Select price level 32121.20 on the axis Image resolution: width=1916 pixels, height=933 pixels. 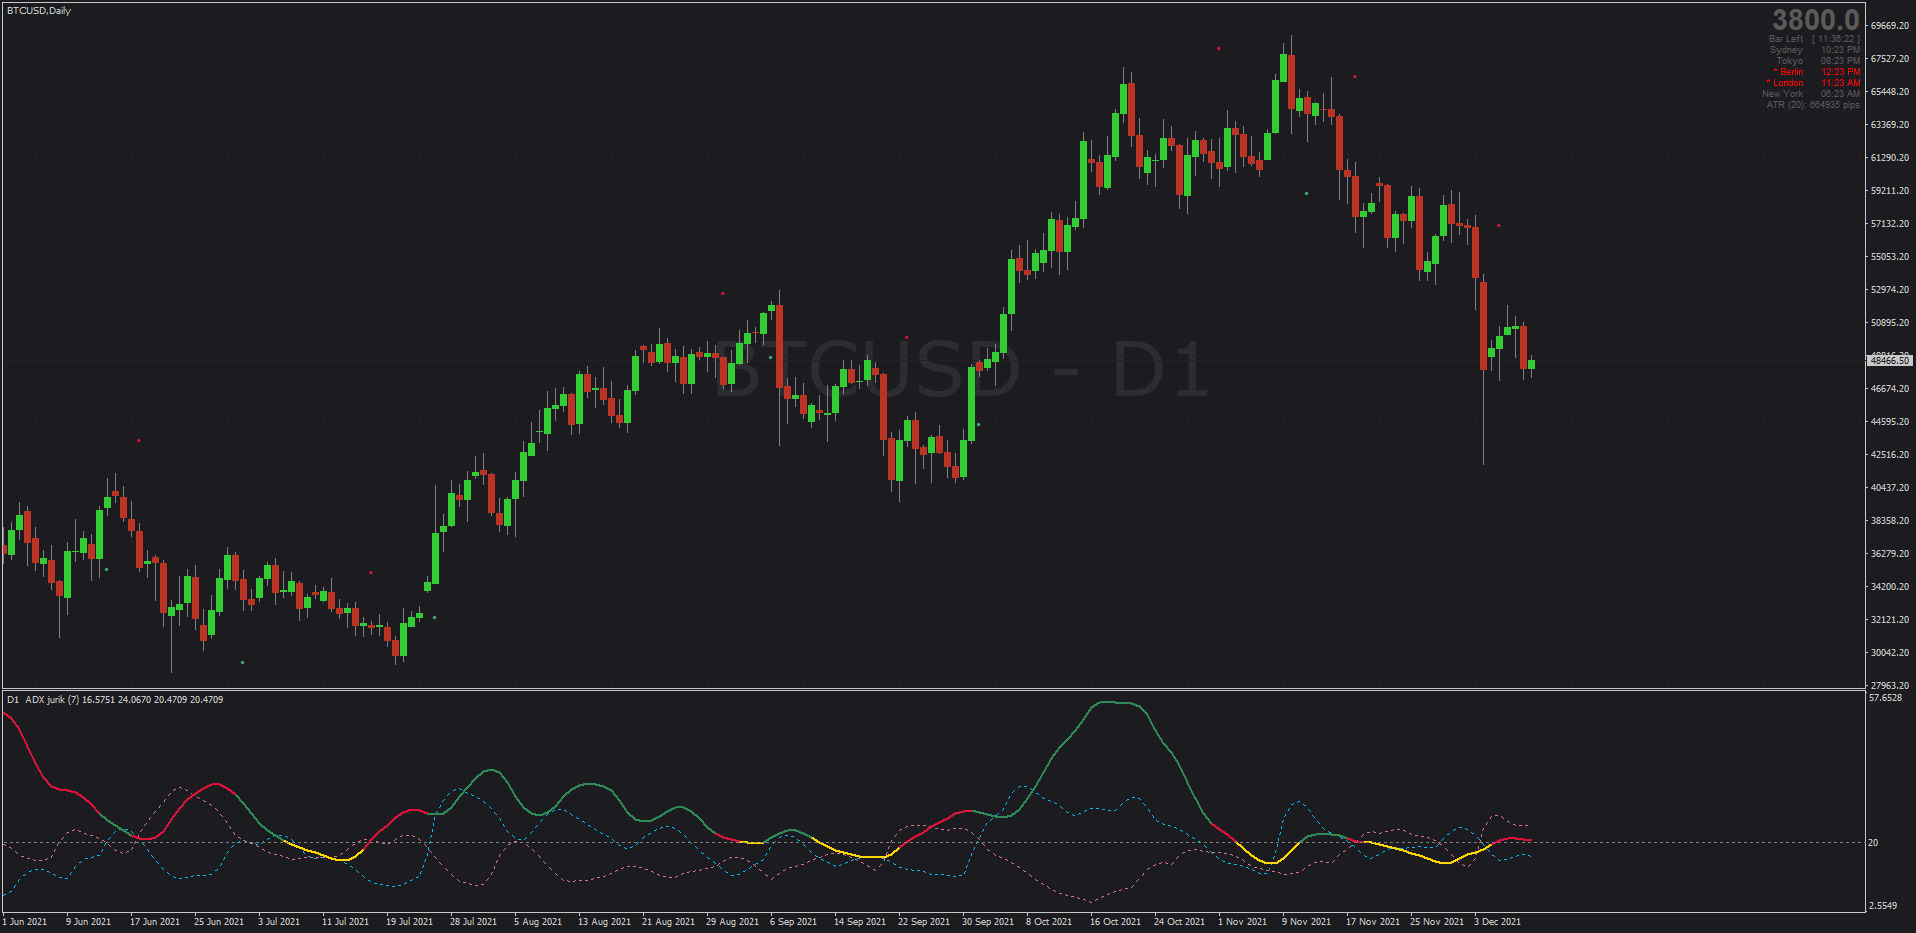(x=1890, y=620)
